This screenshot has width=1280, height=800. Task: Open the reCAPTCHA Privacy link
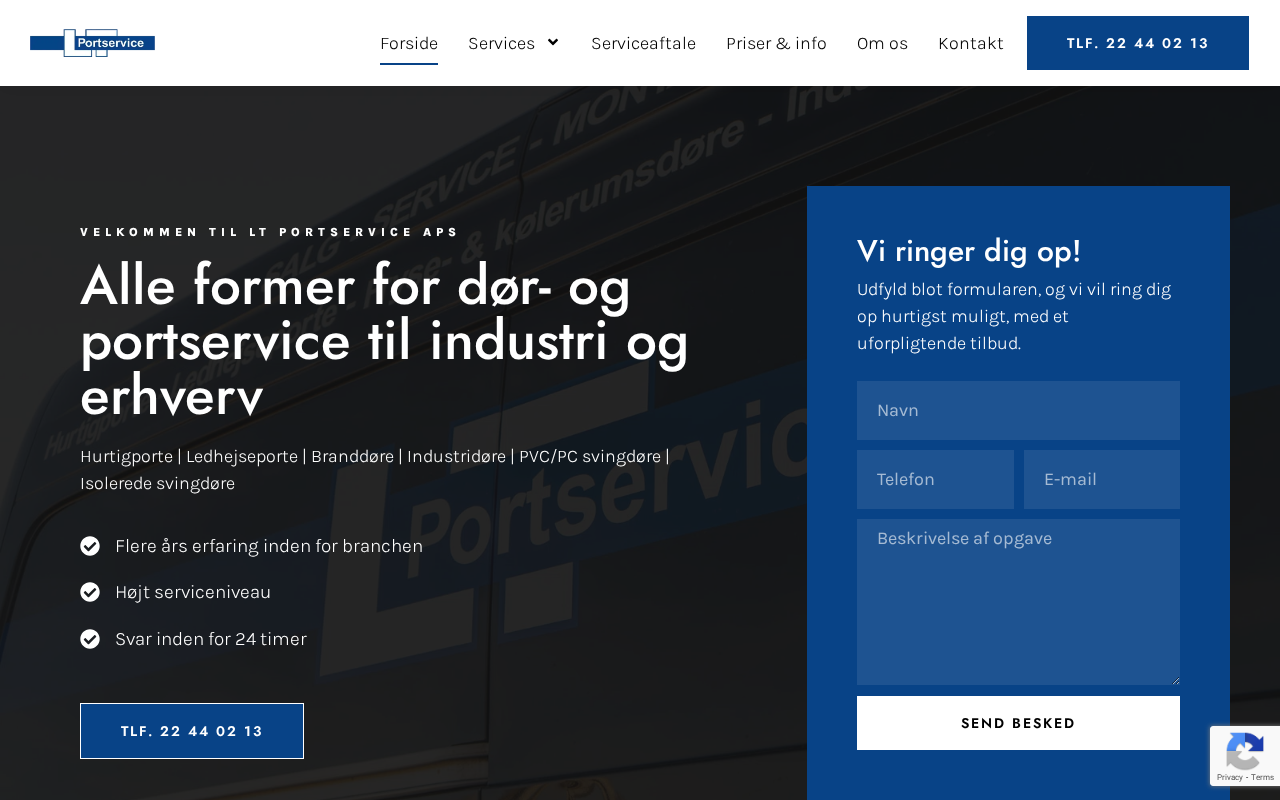[1229, 777]
